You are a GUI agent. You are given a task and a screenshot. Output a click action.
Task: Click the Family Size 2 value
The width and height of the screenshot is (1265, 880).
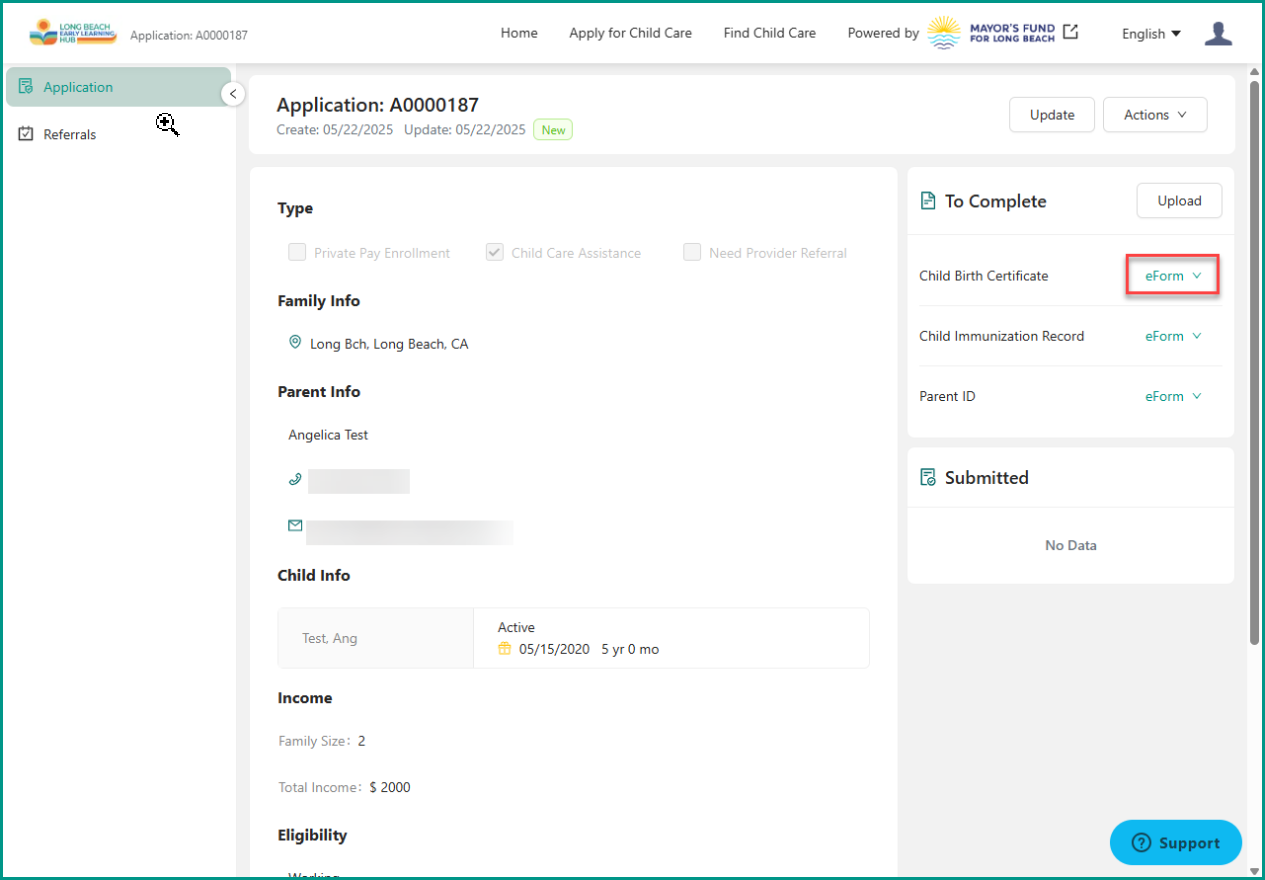[362, 741]
